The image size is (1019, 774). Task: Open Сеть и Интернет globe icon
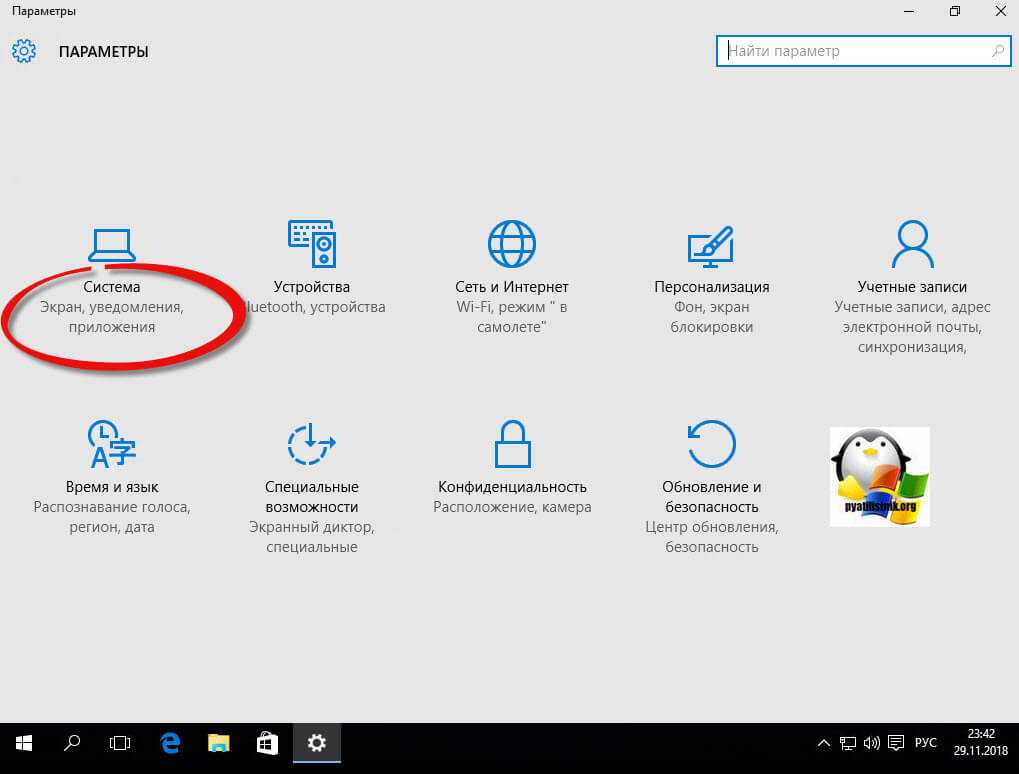click(511, 245)
